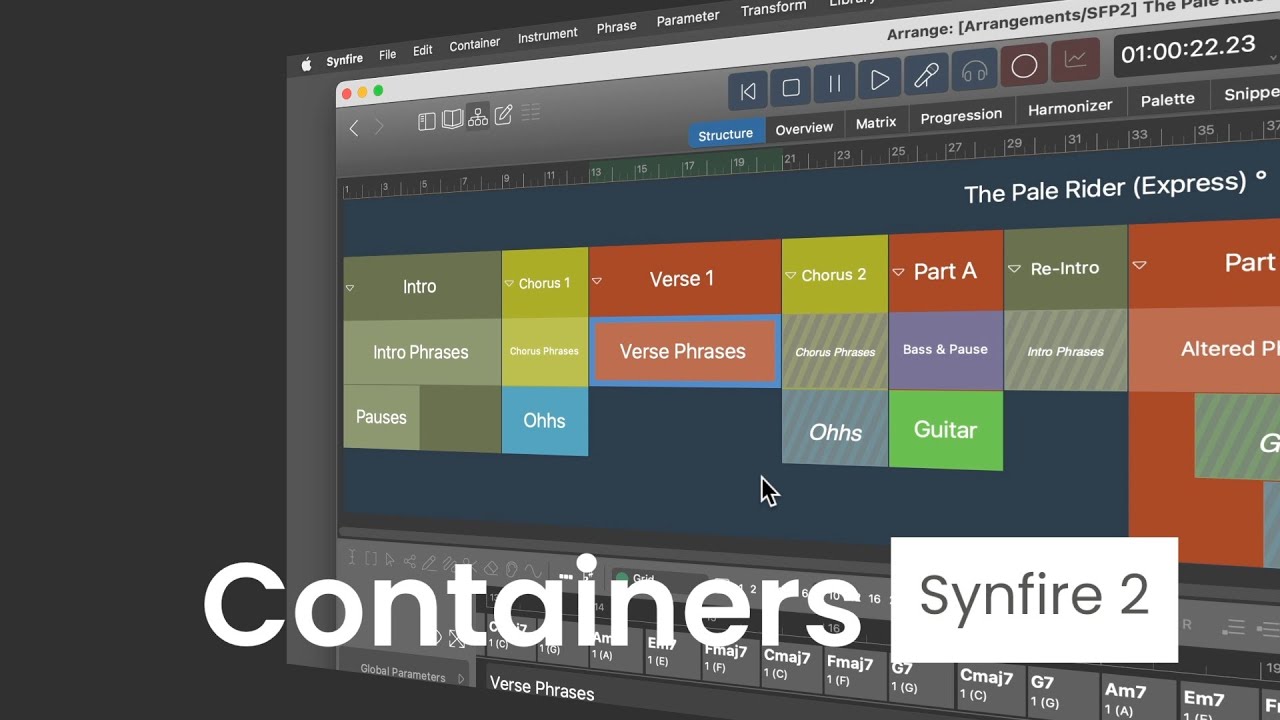This screenshot has width=1280, height=720.
Task: Toggle the red record circle button
Action: tap(1024, 66)
